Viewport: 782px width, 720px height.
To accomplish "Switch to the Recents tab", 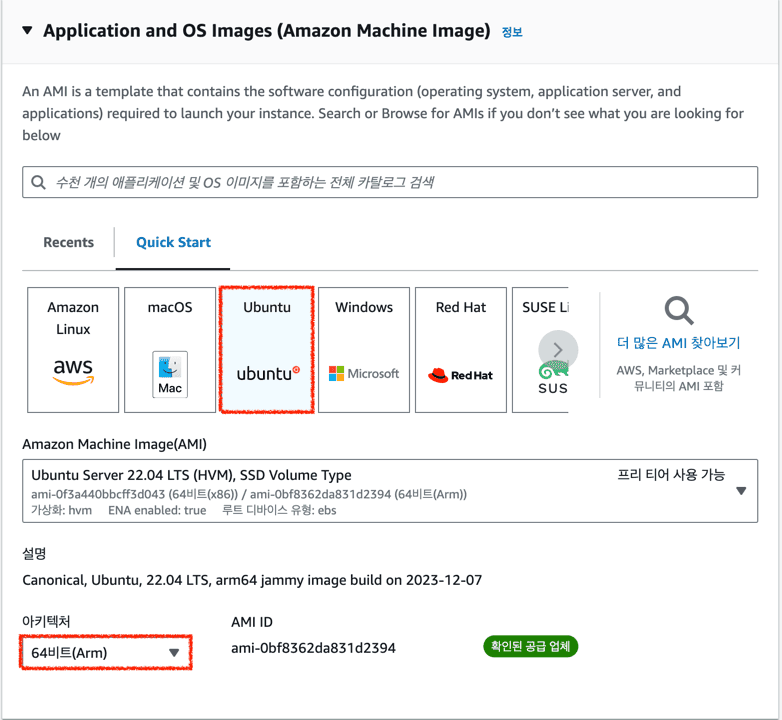I will pyautogui.click(x=68, y=242).
